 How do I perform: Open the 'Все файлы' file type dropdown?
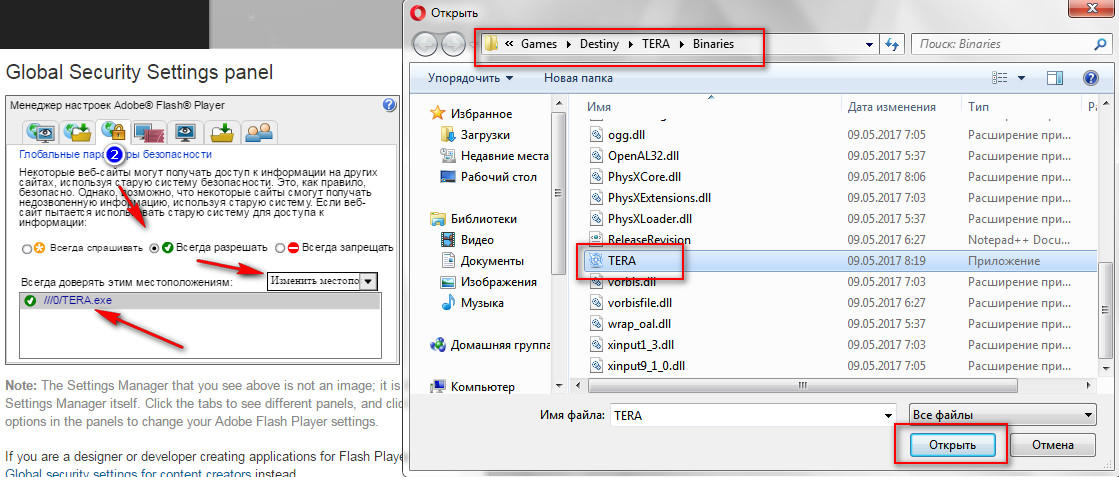(x=1003, y=415)
